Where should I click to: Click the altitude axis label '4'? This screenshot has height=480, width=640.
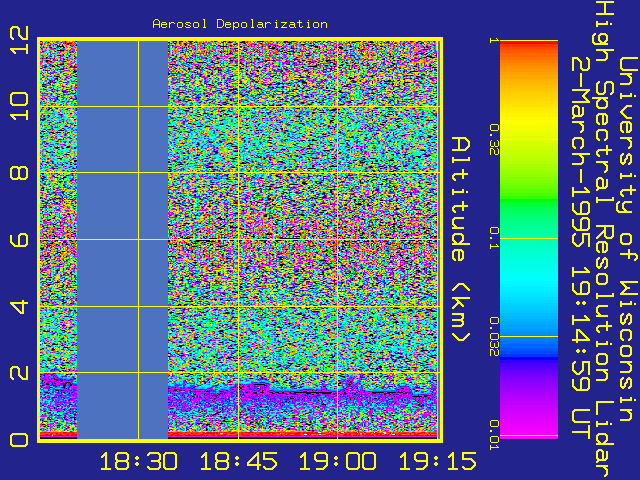click(20, 306)
